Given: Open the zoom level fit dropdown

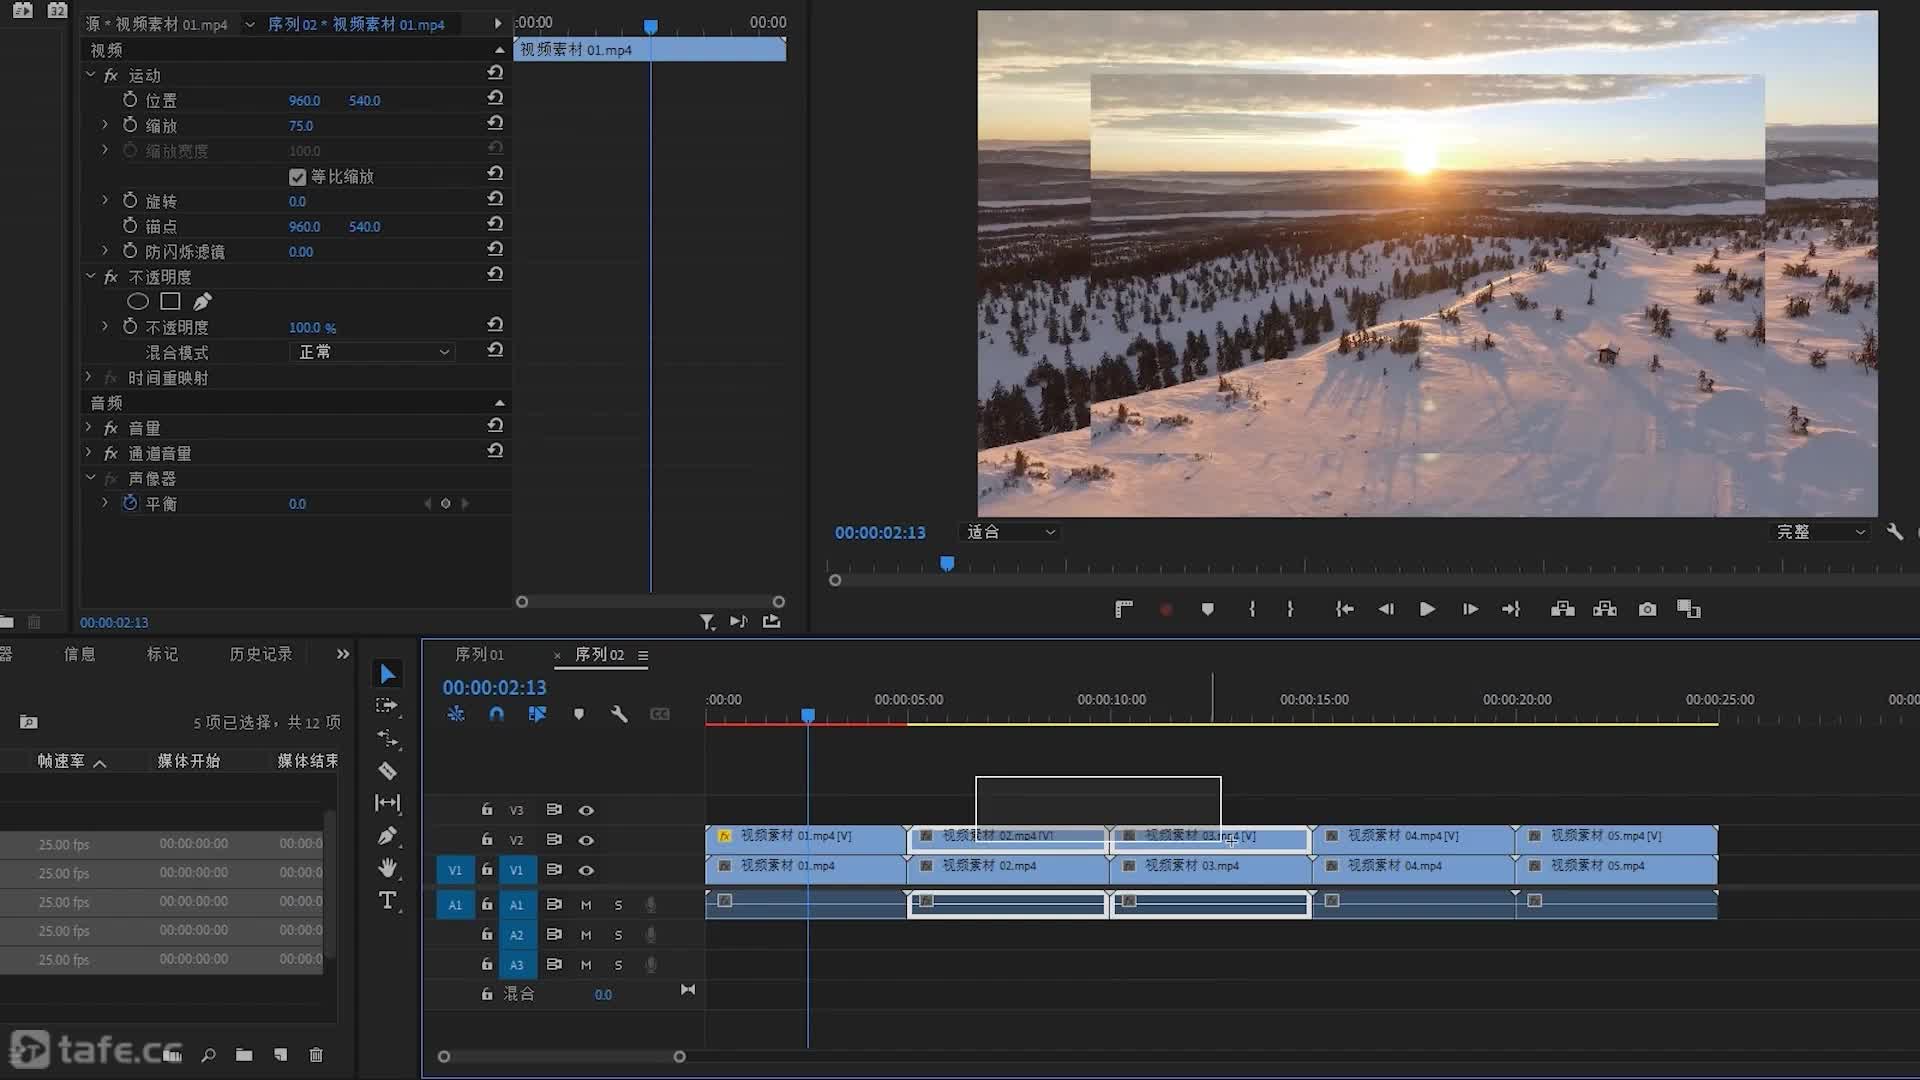Looking at the screenshot, I should point(1009,532).
